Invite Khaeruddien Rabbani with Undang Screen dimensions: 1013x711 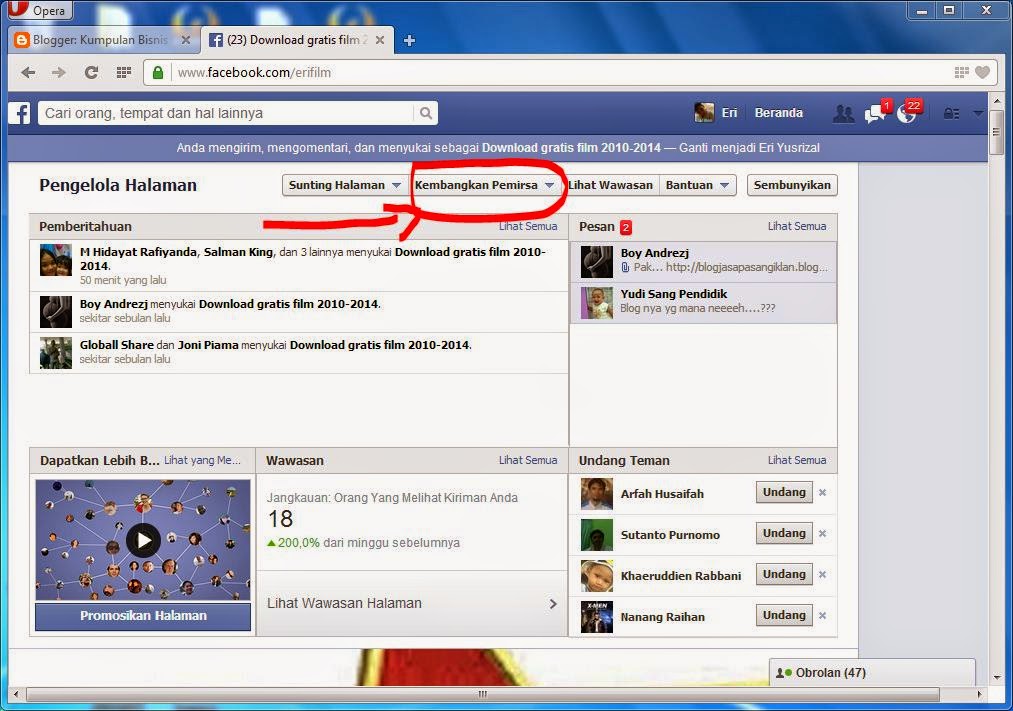[x=784, y=575]
